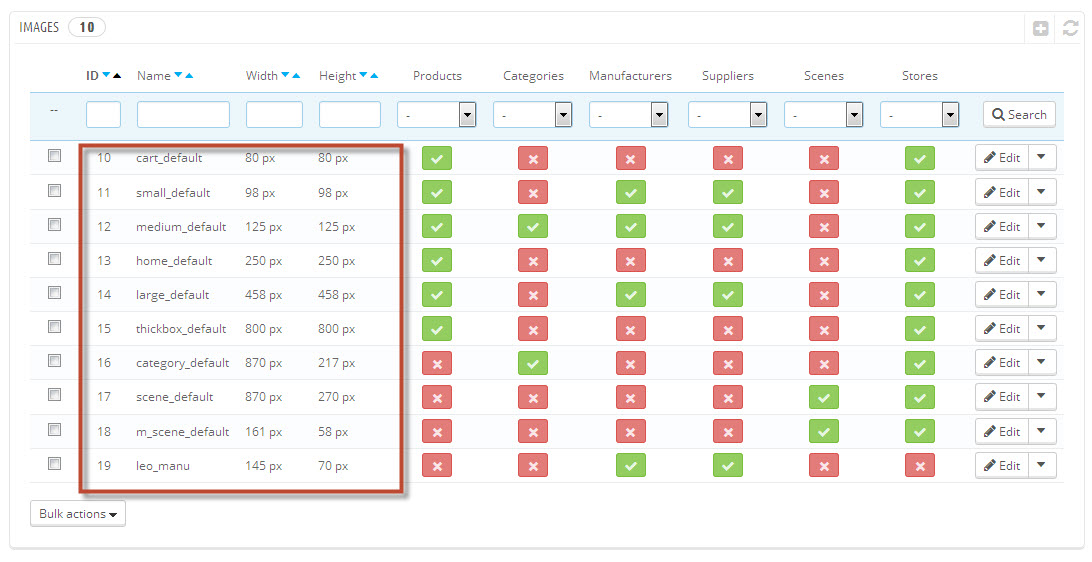Viewport: 1092px width, 562px height.
Task: Focus the ID filter field
Action: point(103,115)
